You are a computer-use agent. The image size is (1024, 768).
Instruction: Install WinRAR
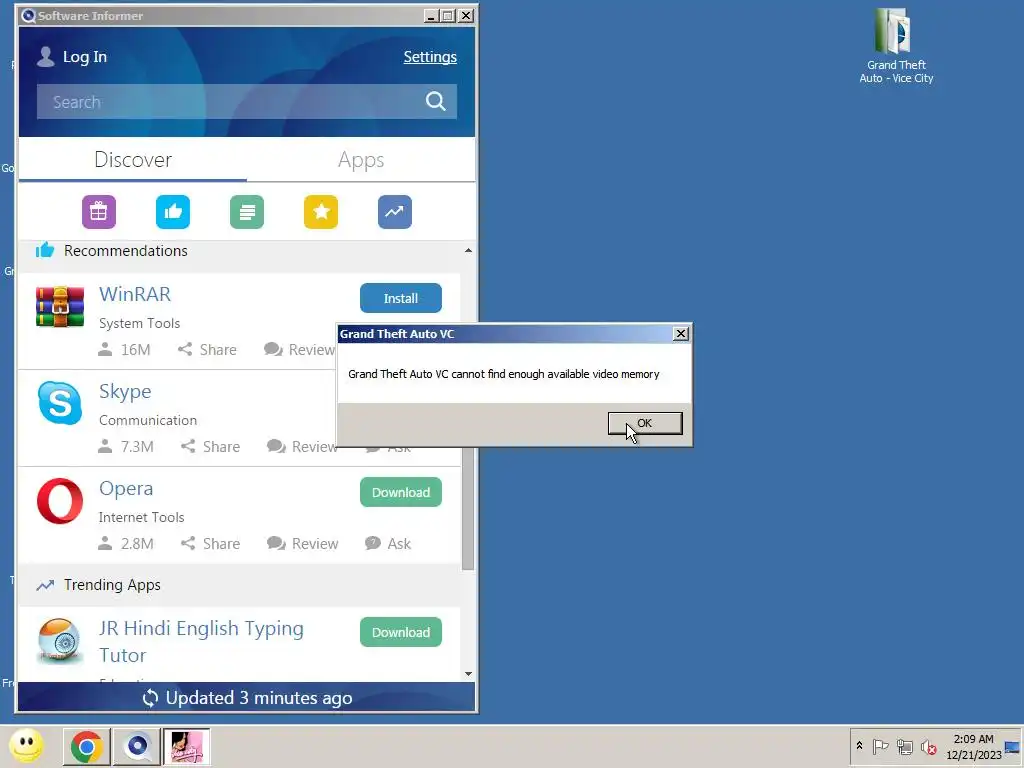(400, 298)
